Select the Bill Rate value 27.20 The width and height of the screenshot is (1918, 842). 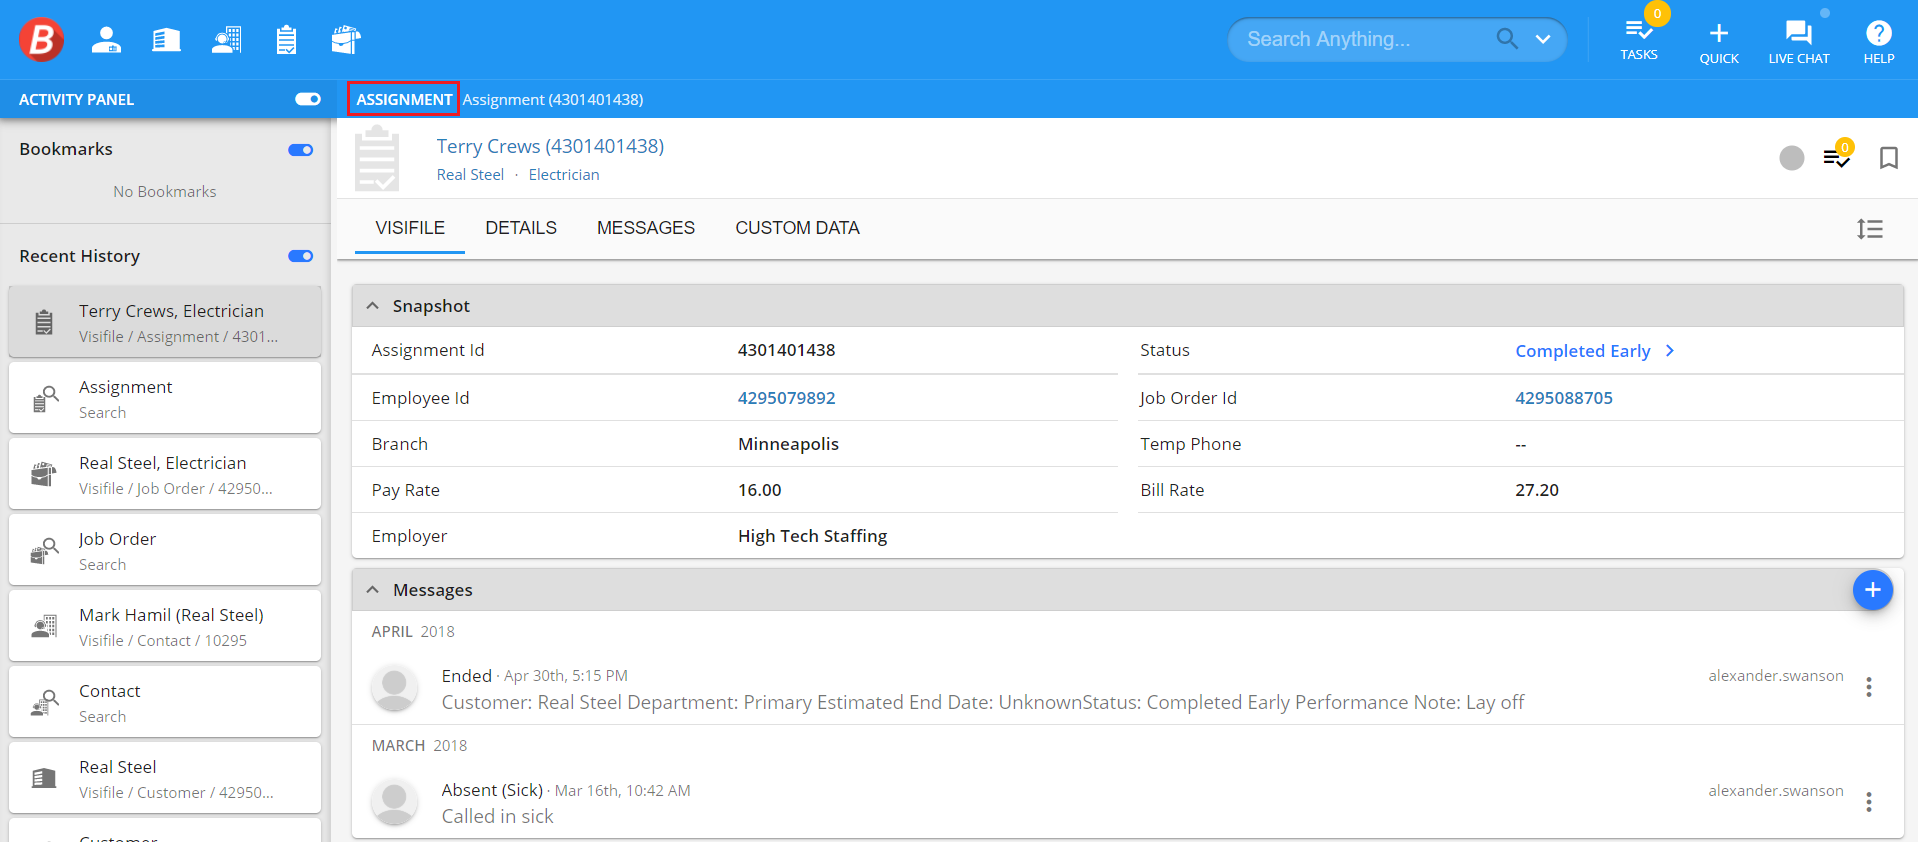coord(1537,490)
